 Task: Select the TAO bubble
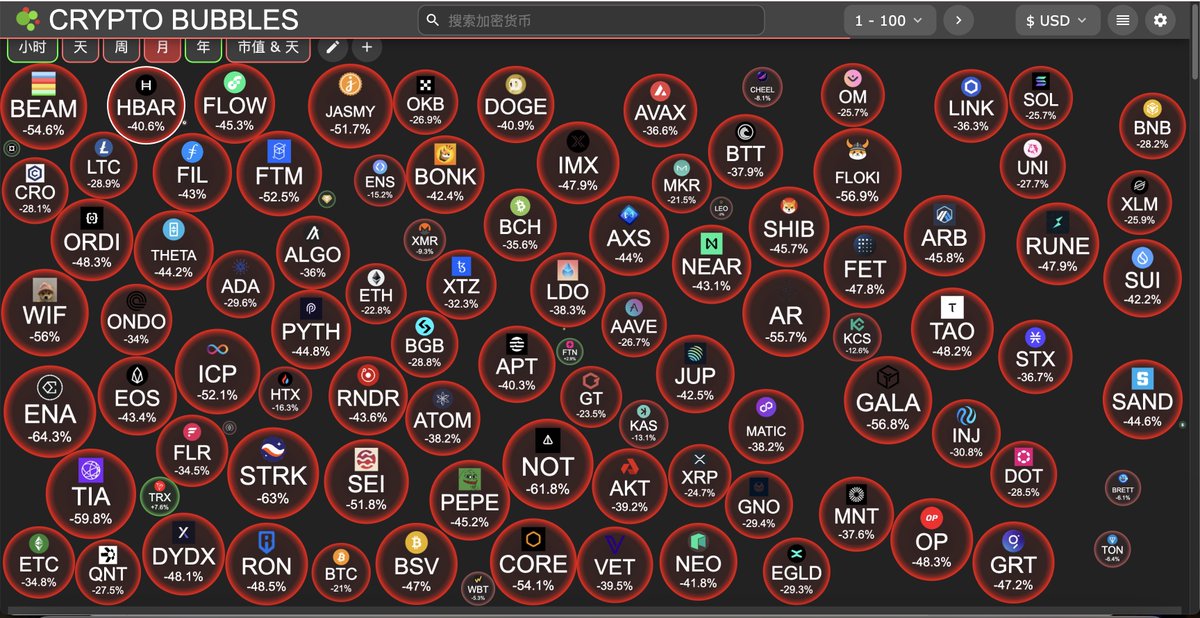951,329
